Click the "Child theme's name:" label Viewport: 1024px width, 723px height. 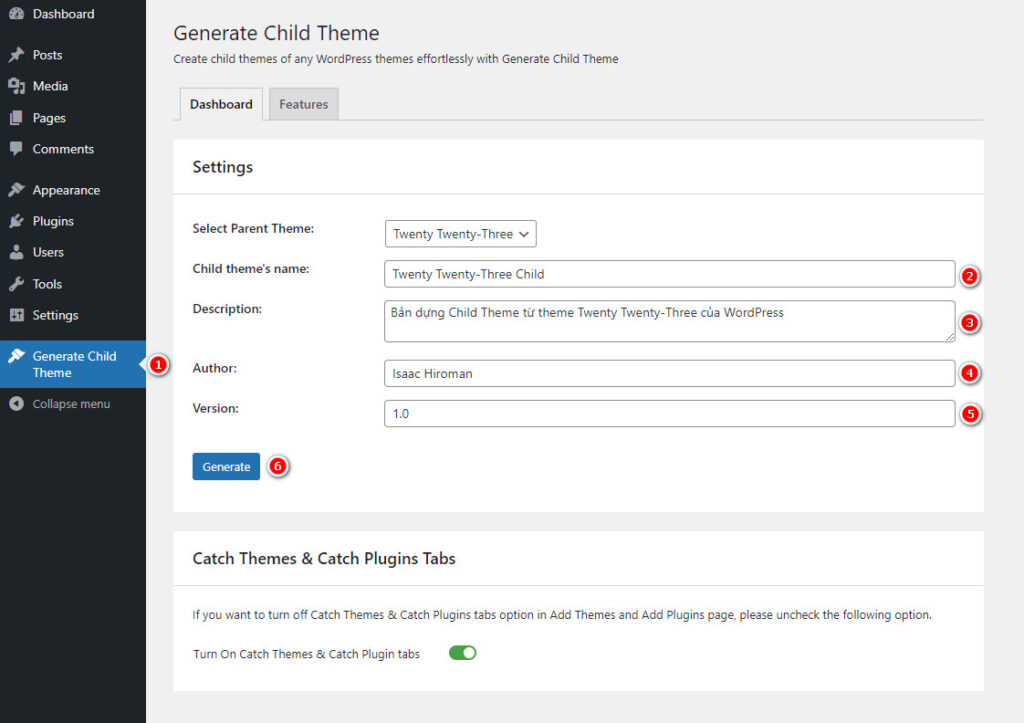251,268
